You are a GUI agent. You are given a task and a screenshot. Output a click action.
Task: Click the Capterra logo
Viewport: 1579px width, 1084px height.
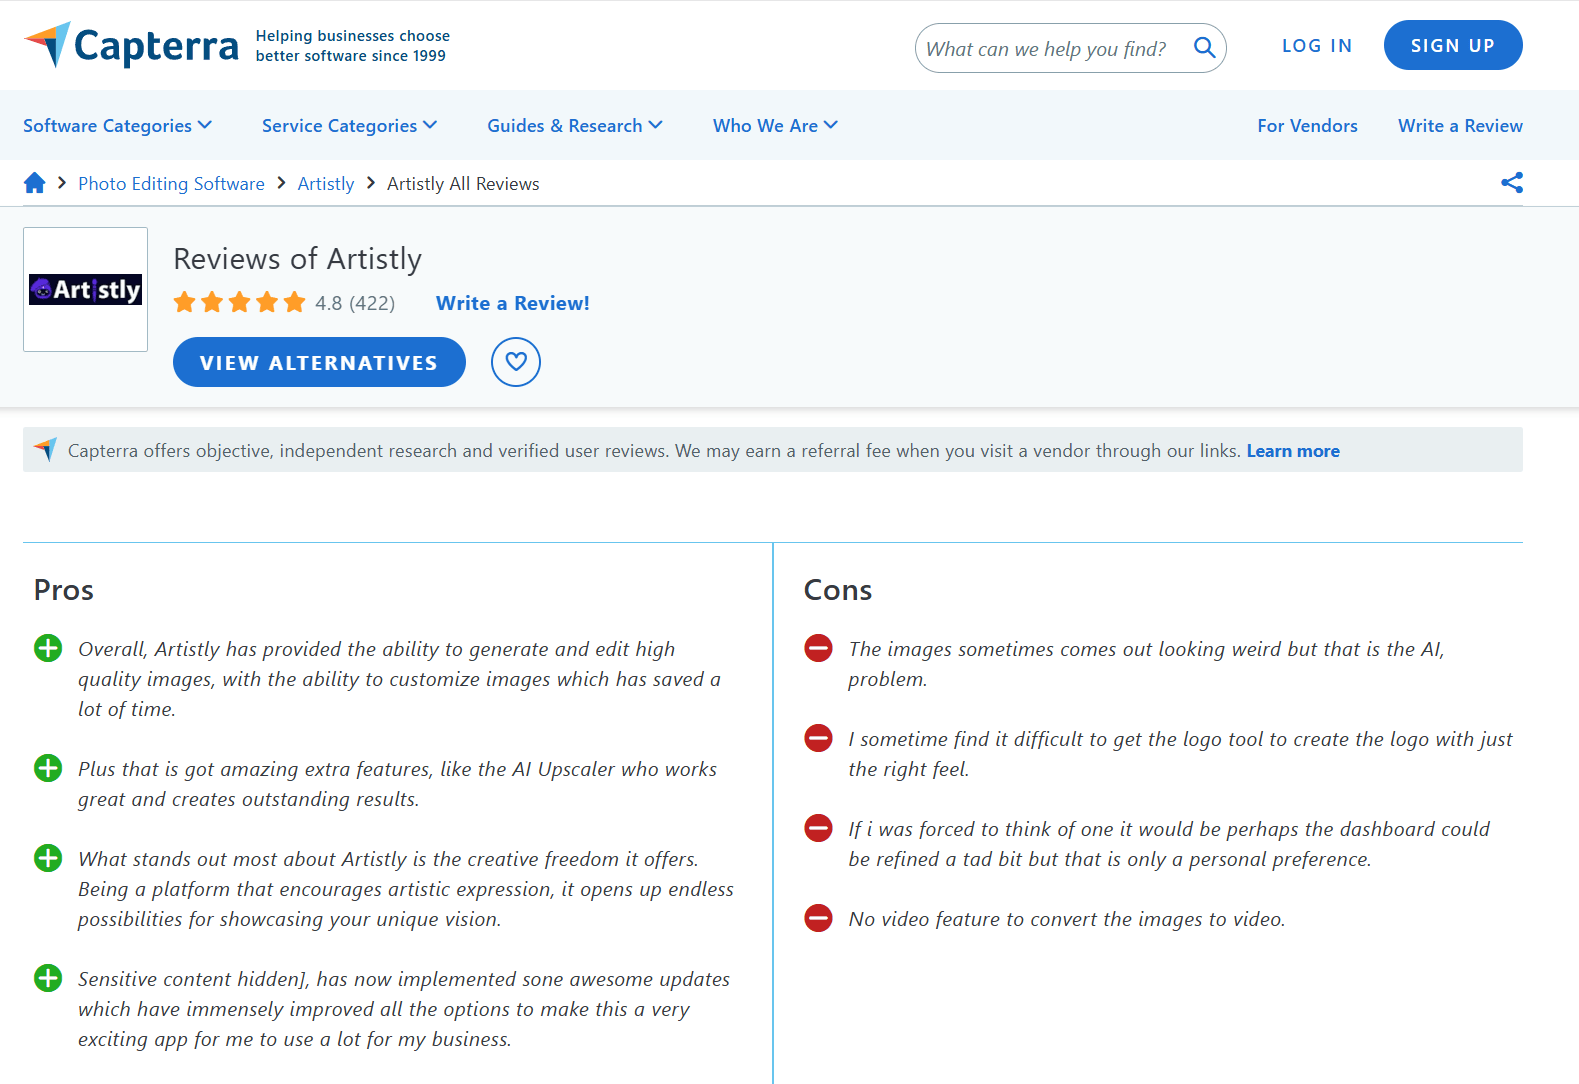(131, 45)
